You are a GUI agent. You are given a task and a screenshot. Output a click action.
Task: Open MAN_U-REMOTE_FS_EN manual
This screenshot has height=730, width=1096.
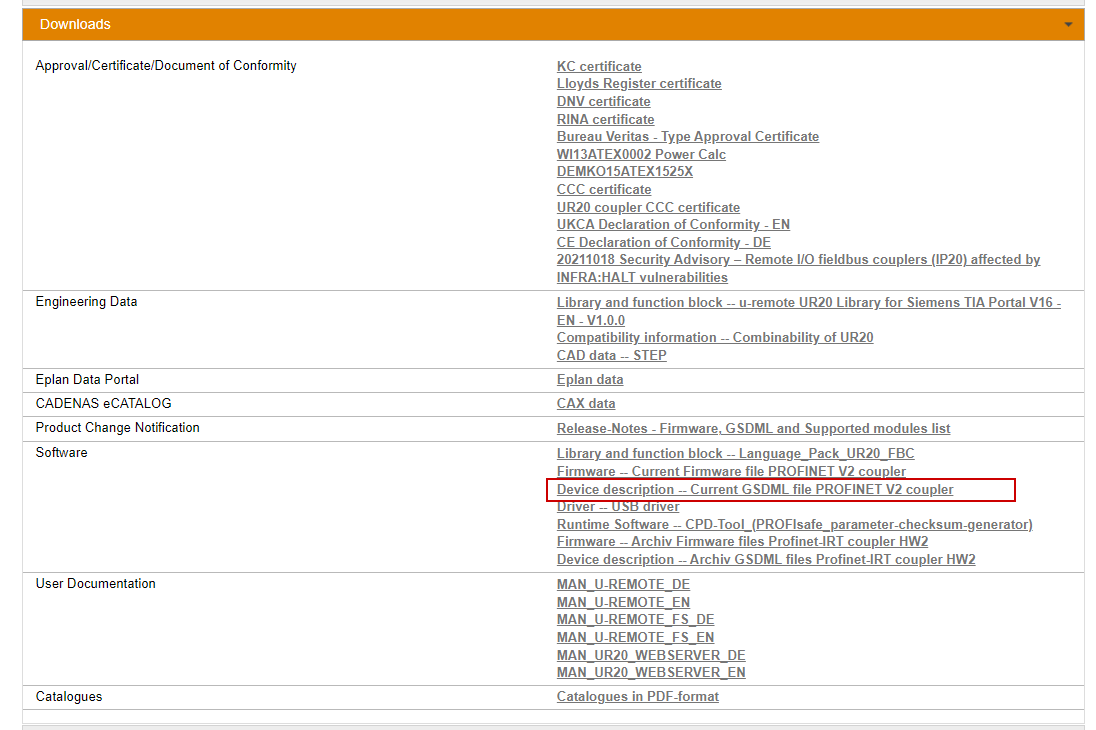[x=635, y=638]
